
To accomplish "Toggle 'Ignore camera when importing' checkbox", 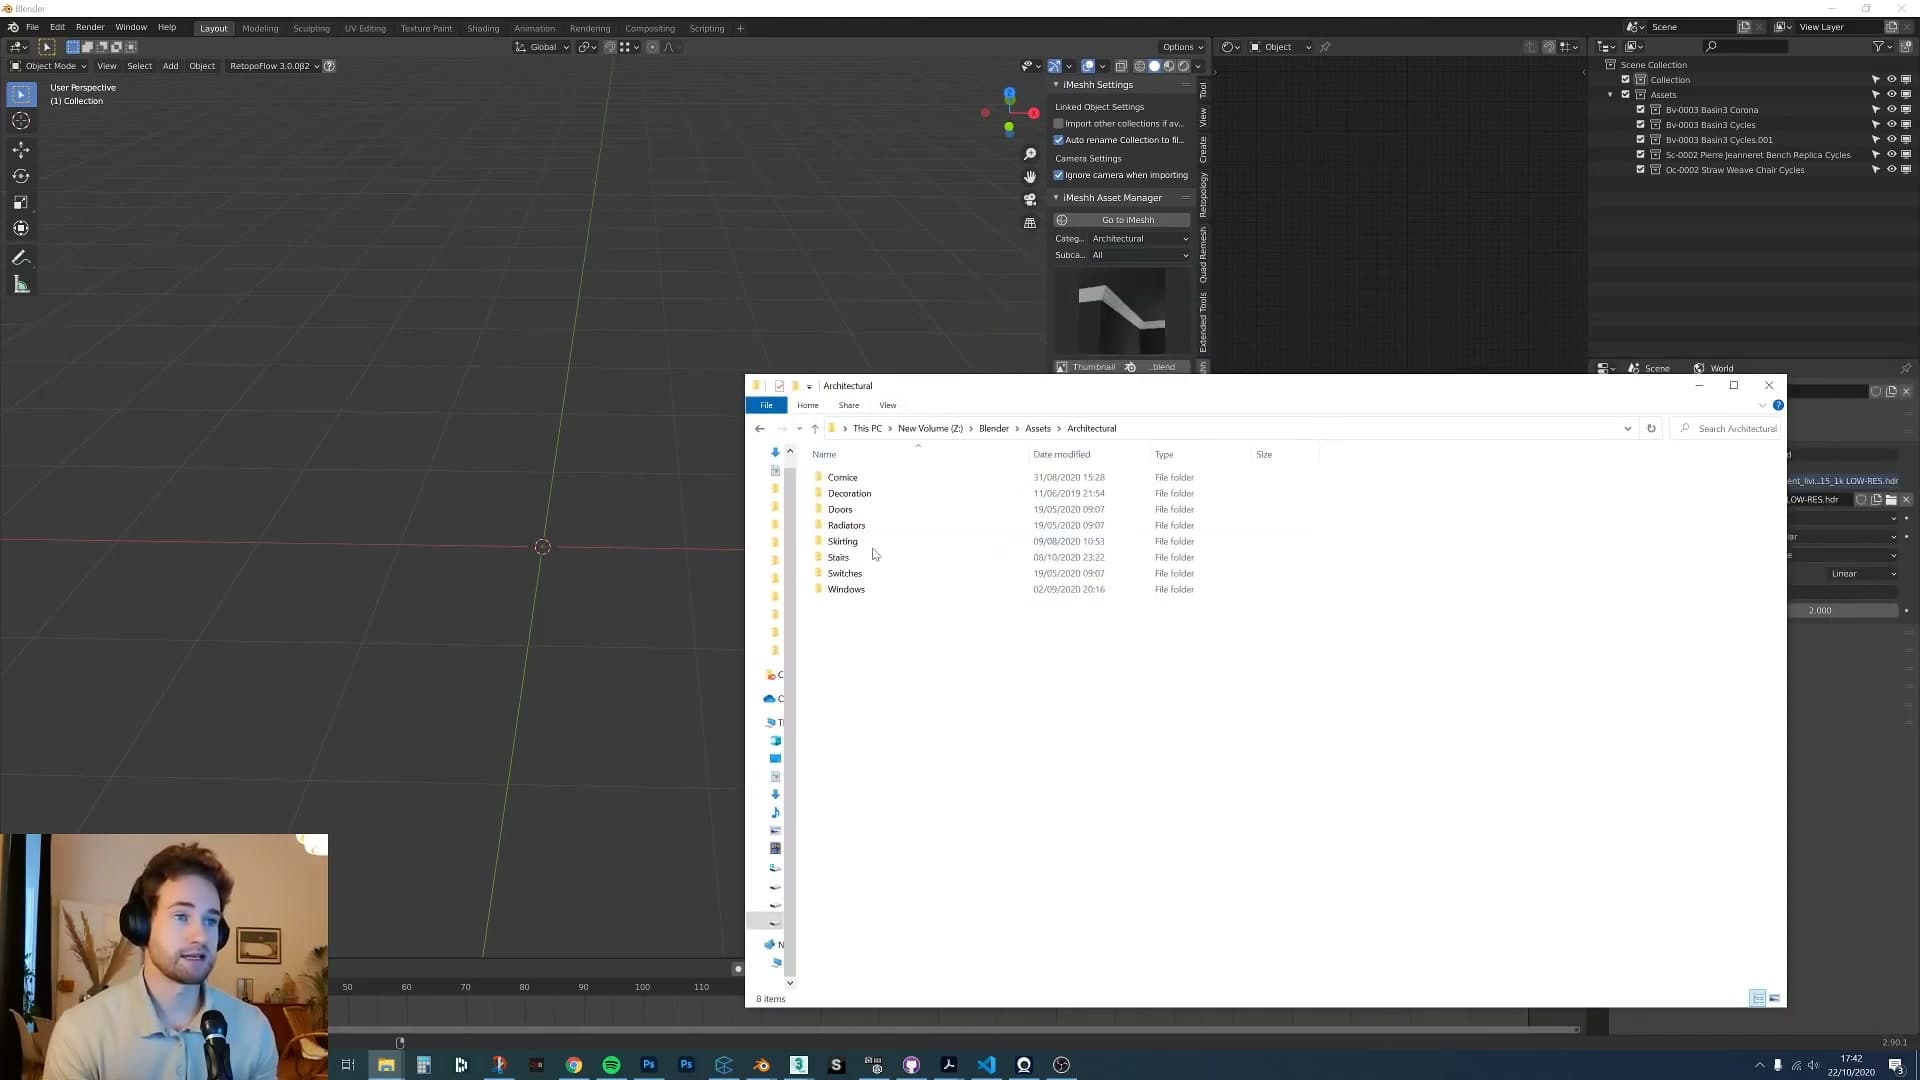I will 1059,175.
